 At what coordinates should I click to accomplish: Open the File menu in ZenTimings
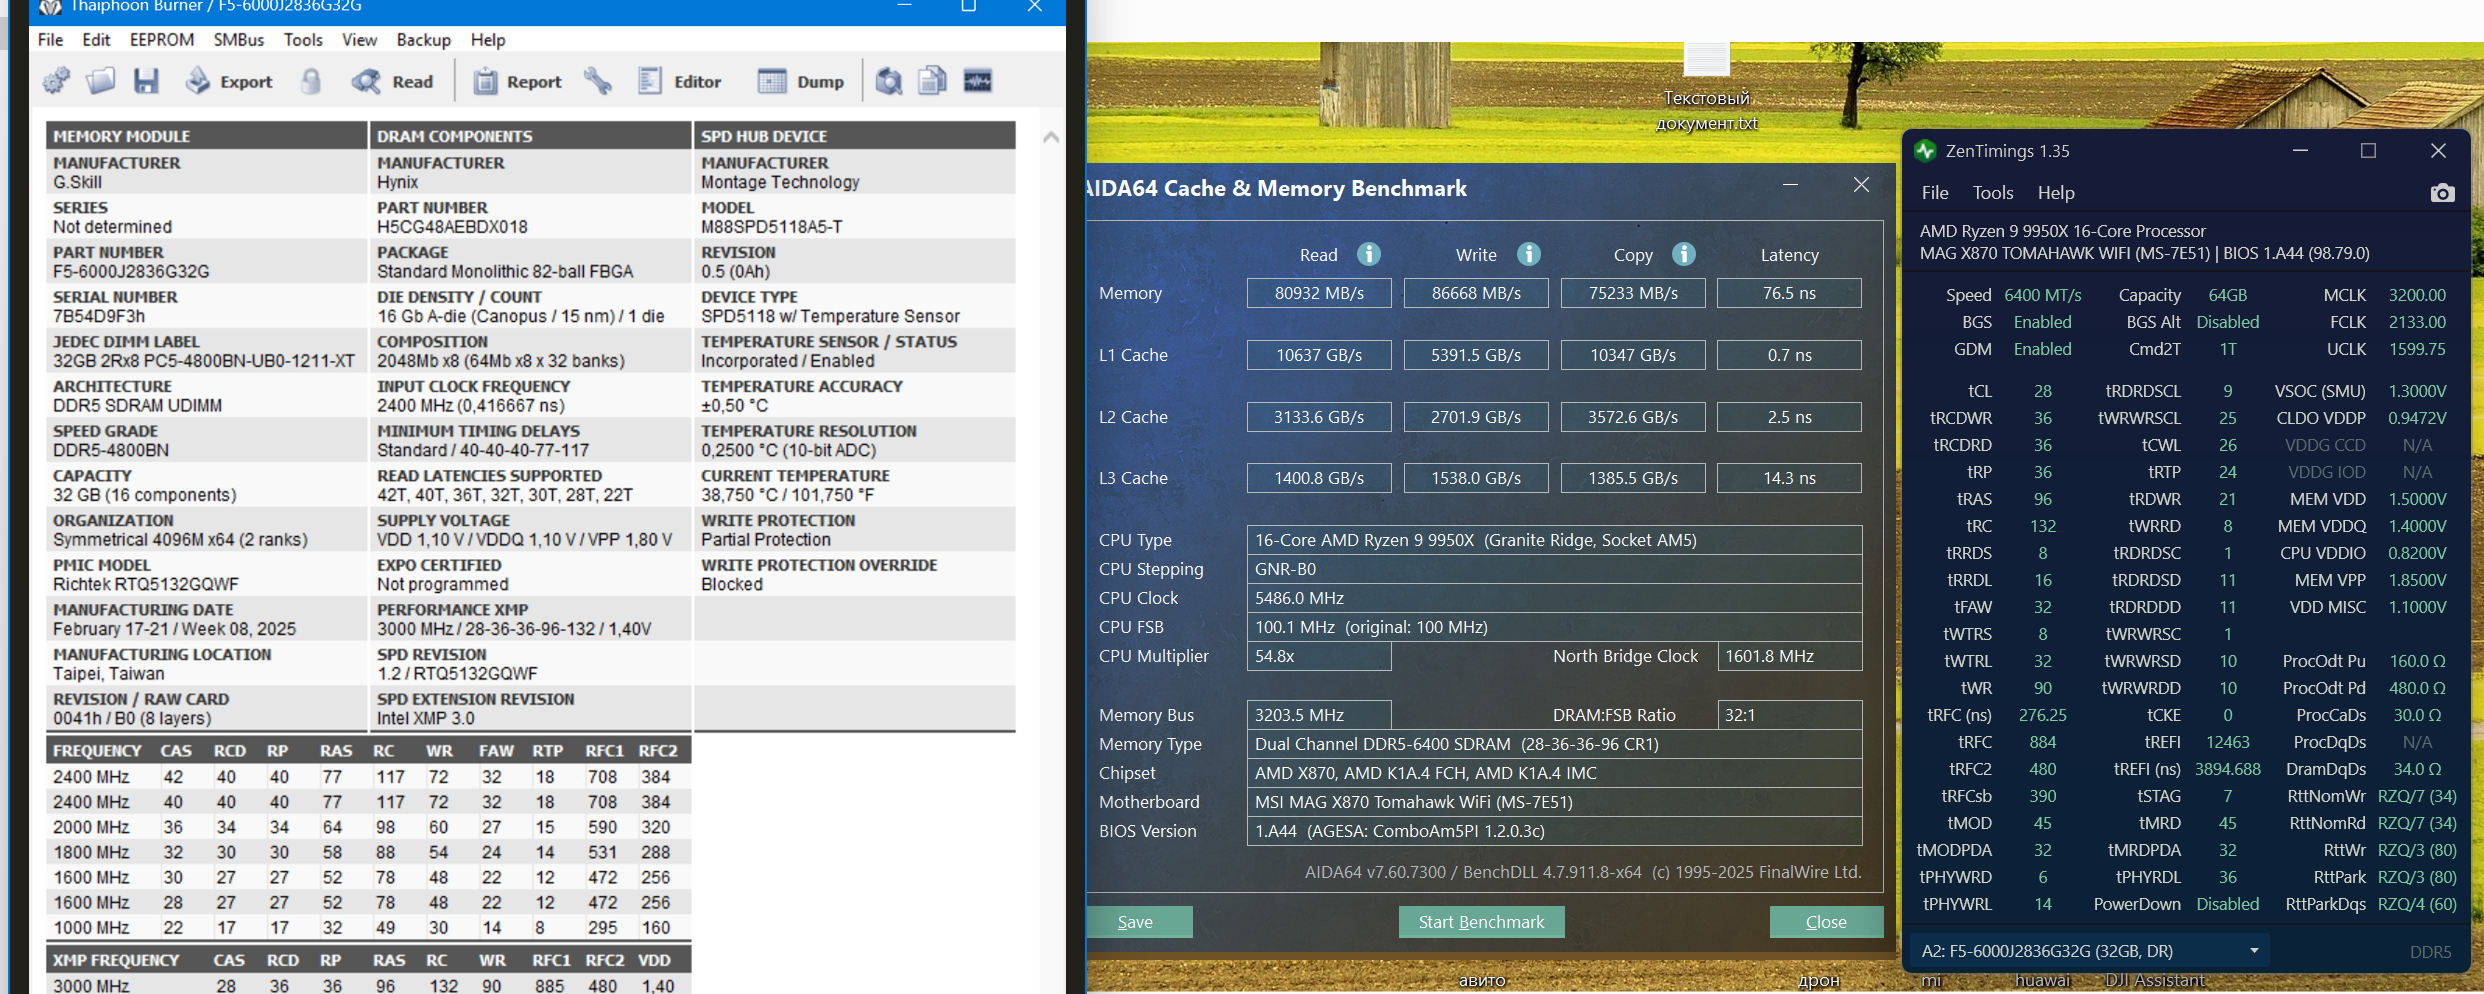coord(1935,193)
